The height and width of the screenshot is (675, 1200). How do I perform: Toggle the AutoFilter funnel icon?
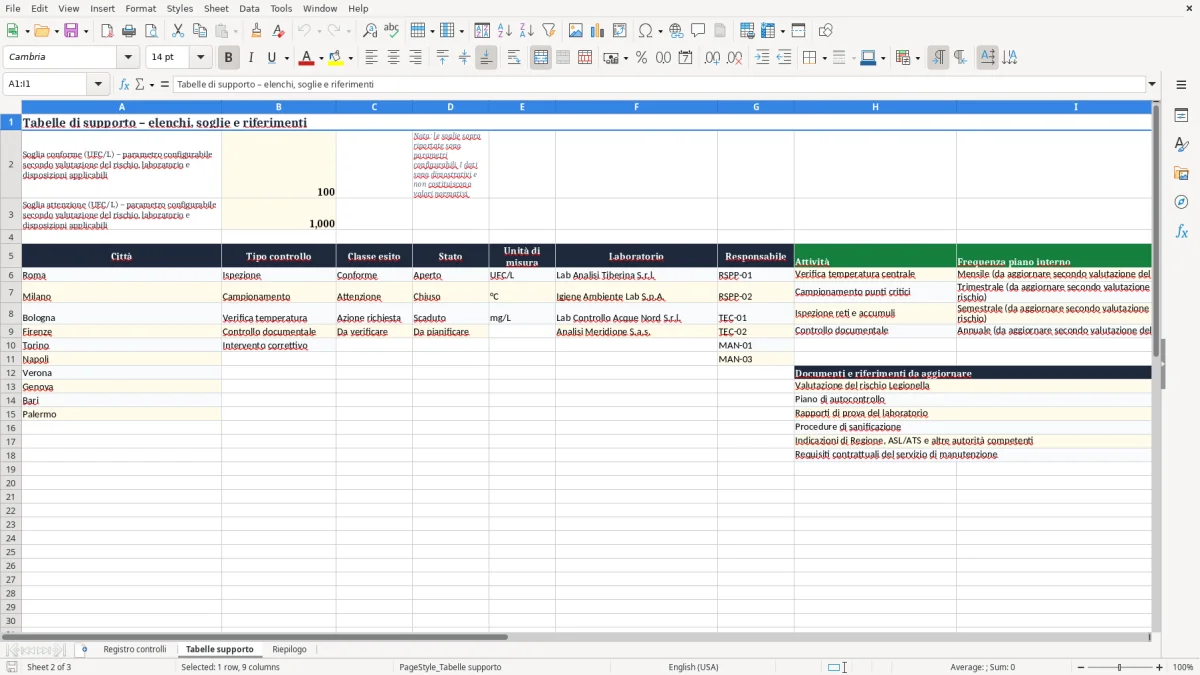[x=549, y=31]
